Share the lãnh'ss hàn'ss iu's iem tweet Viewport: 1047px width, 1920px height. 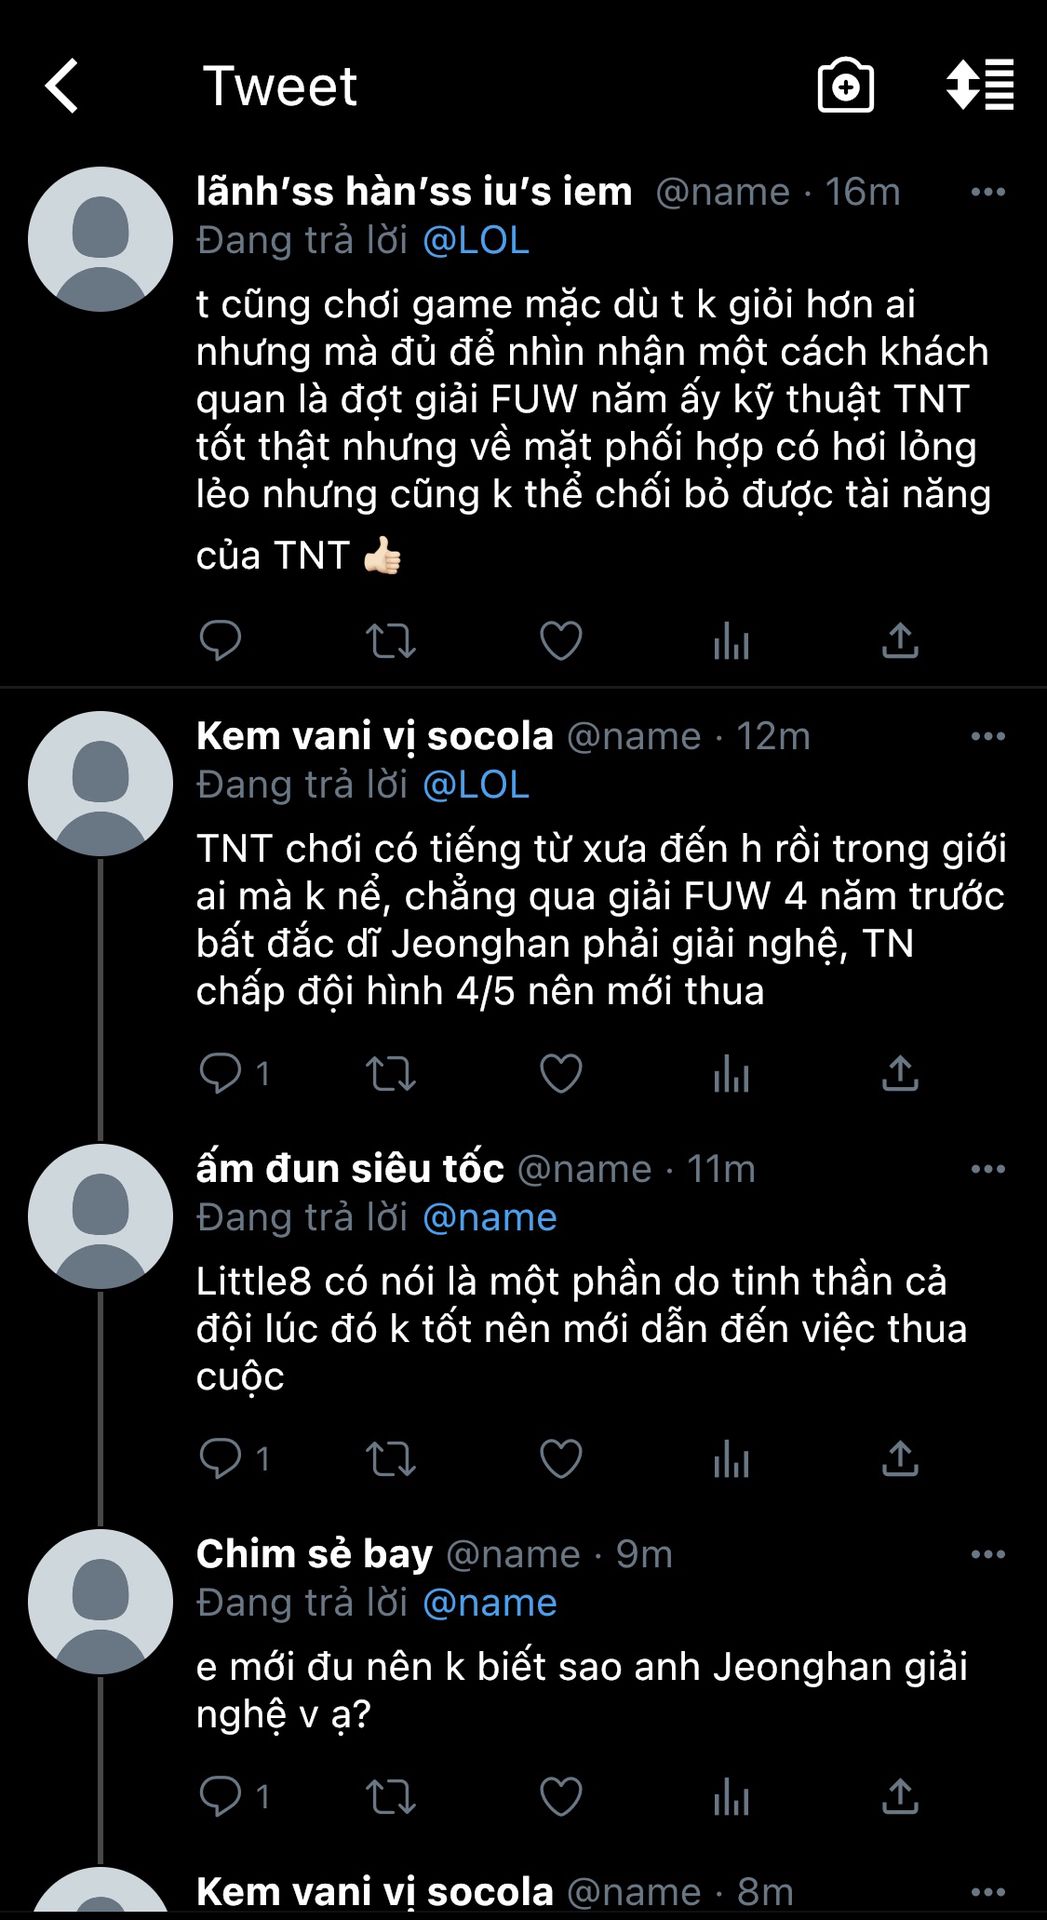tap(900, 641)
